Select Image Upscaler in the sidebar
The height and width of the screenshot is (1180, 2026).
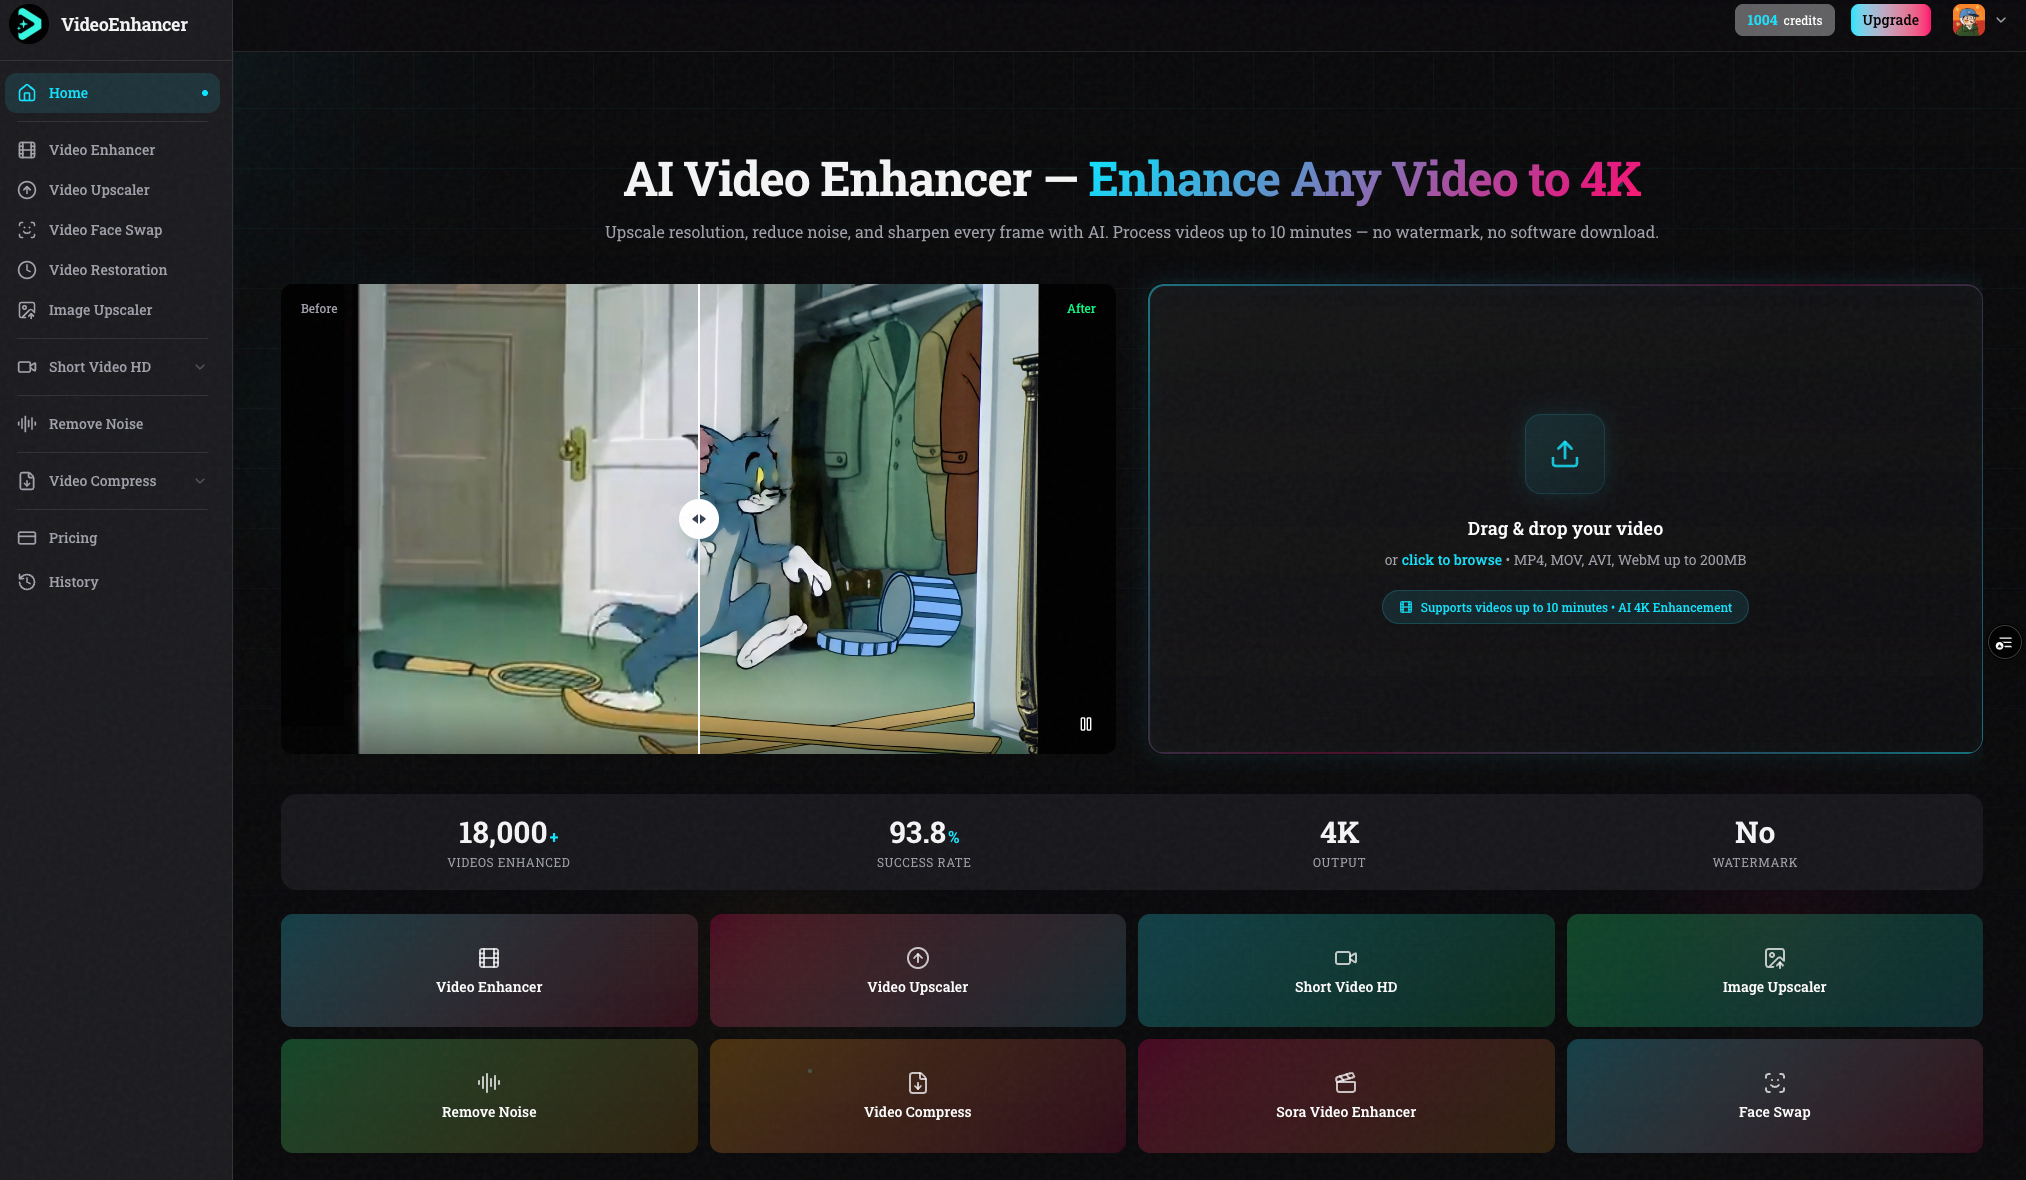click(x=100, y=310)
